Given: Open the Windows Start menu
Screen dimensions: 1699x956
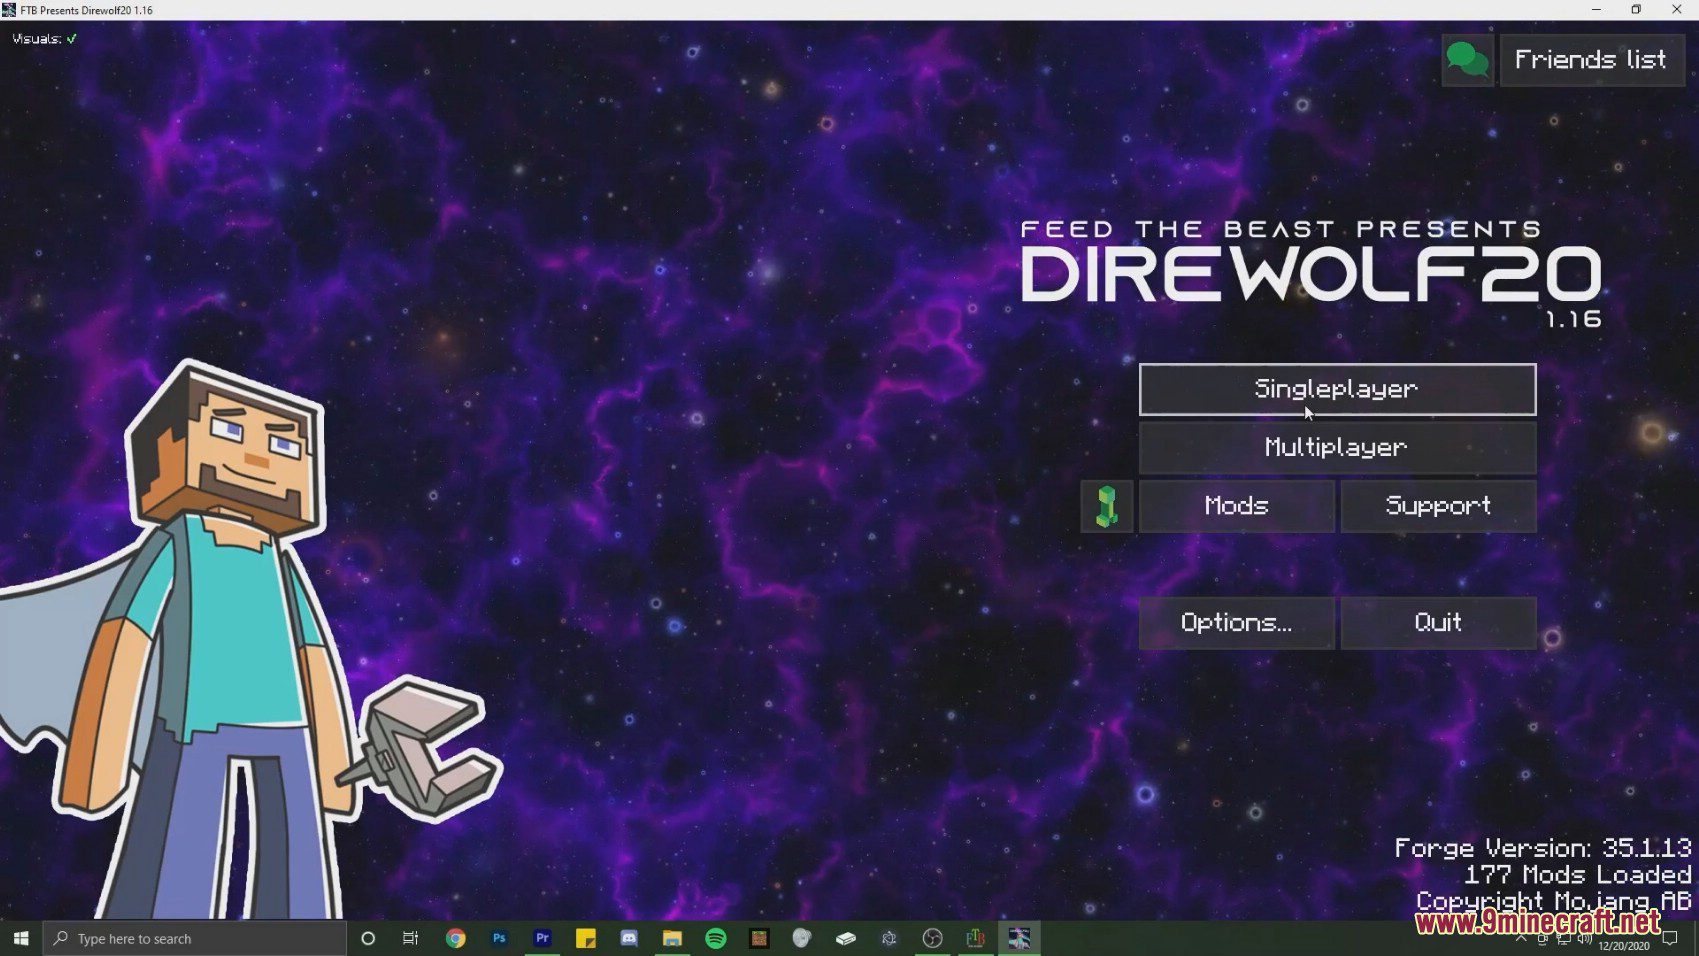Looking at the screenshot, I should [21, 938].
